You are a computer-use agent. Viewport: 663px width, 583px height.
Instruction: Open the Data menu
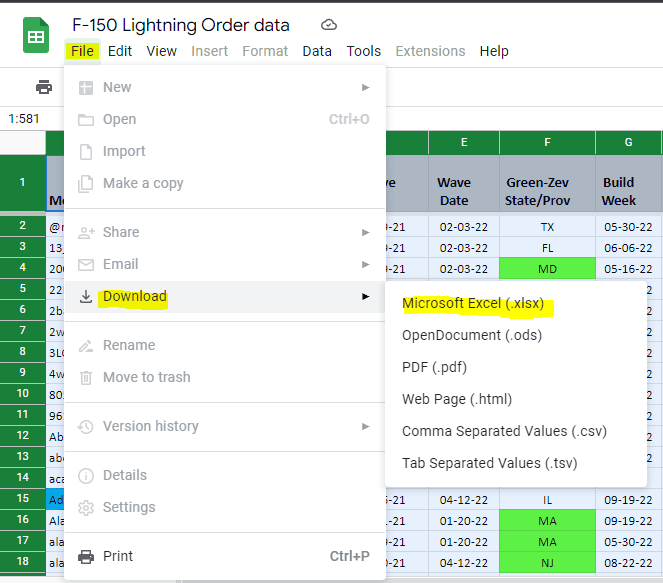[x=317, y=51]
